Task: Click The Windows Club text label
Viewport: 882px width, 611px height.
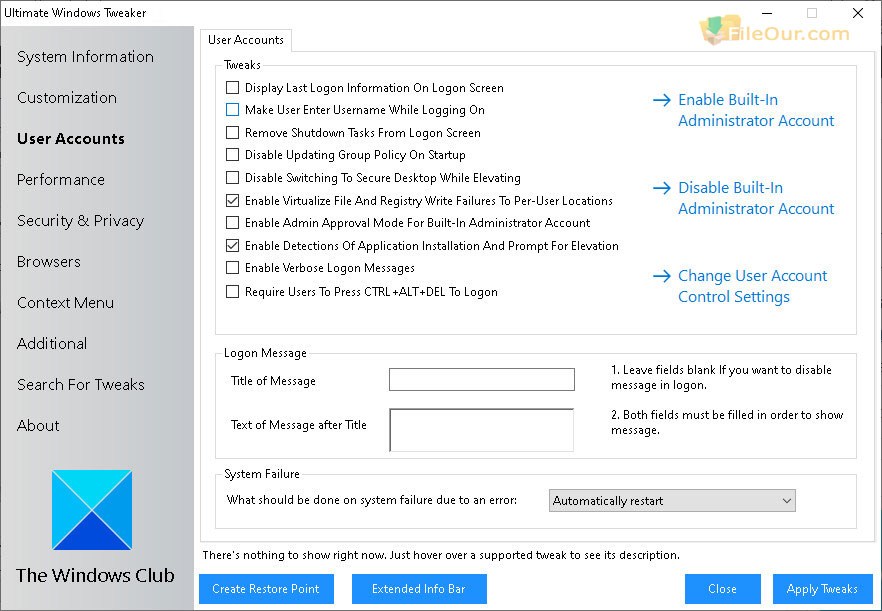Action: 95,576
